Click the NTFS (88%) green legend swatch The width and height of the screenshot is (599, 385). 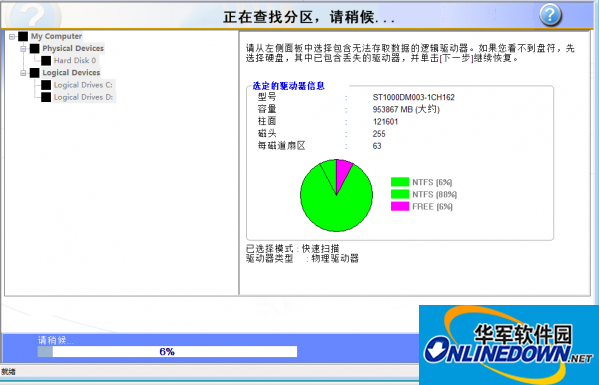click(x=400, y=194)
